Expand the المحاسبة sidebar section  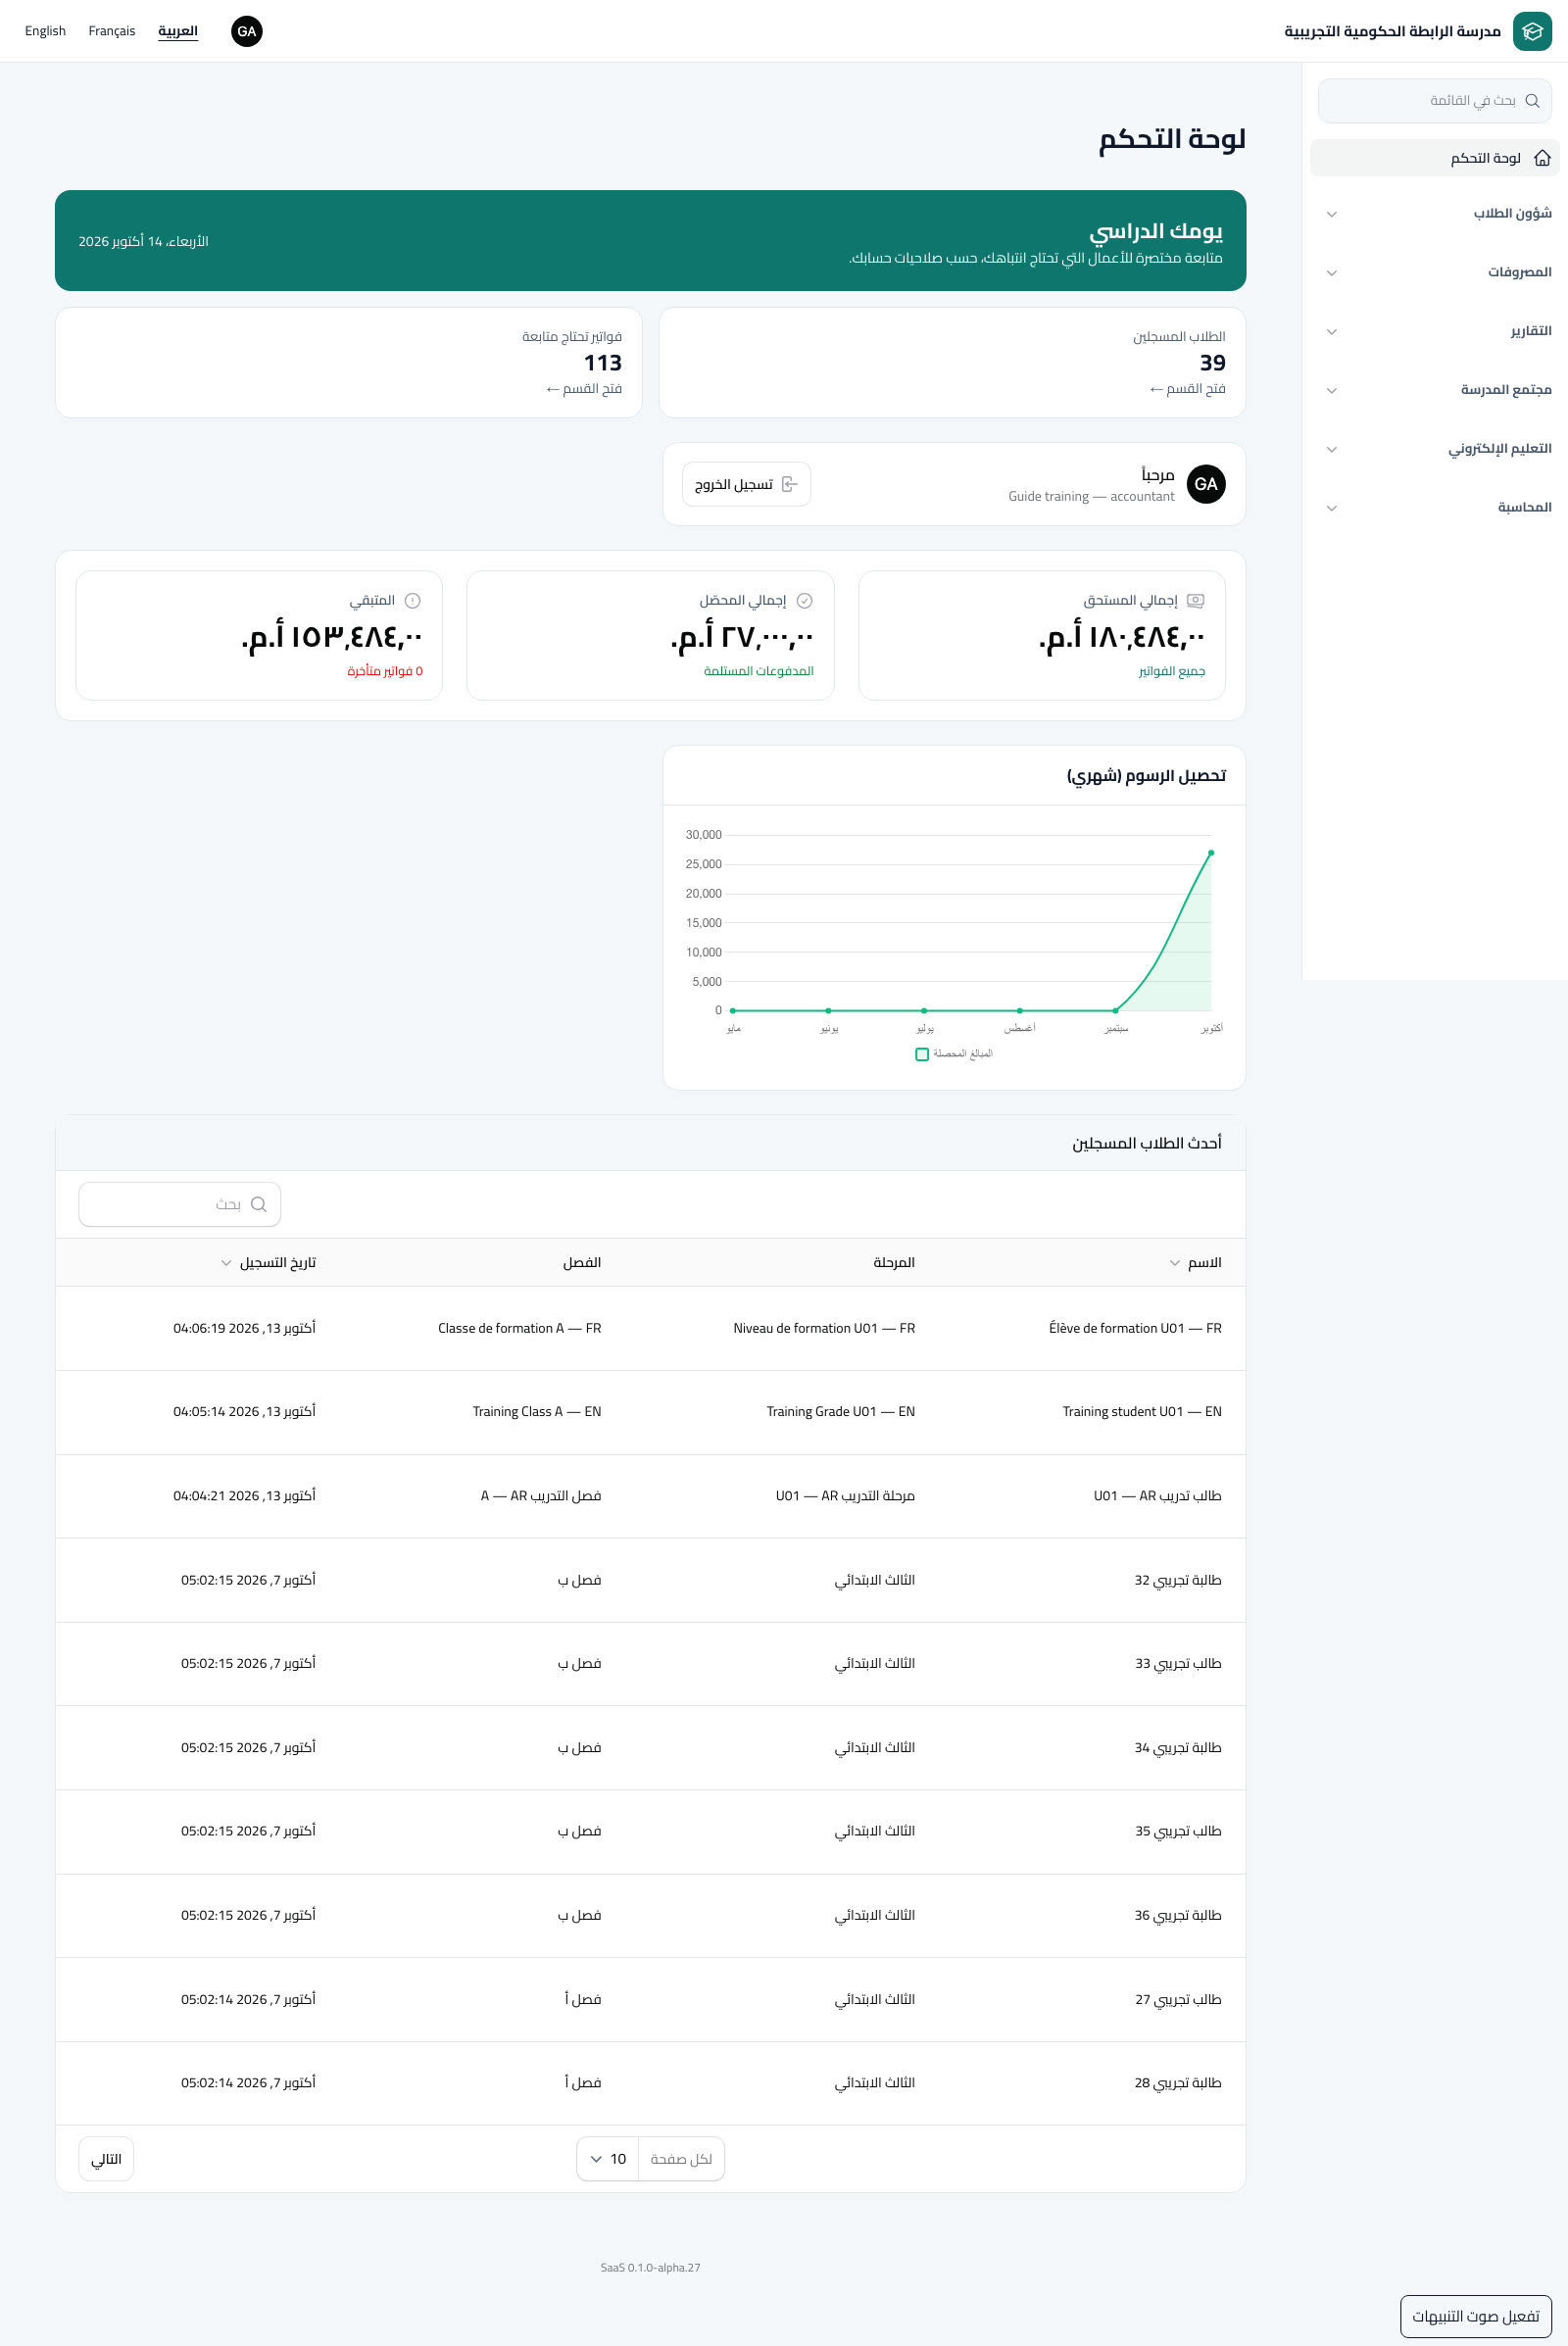click(x=1434, y=508)
